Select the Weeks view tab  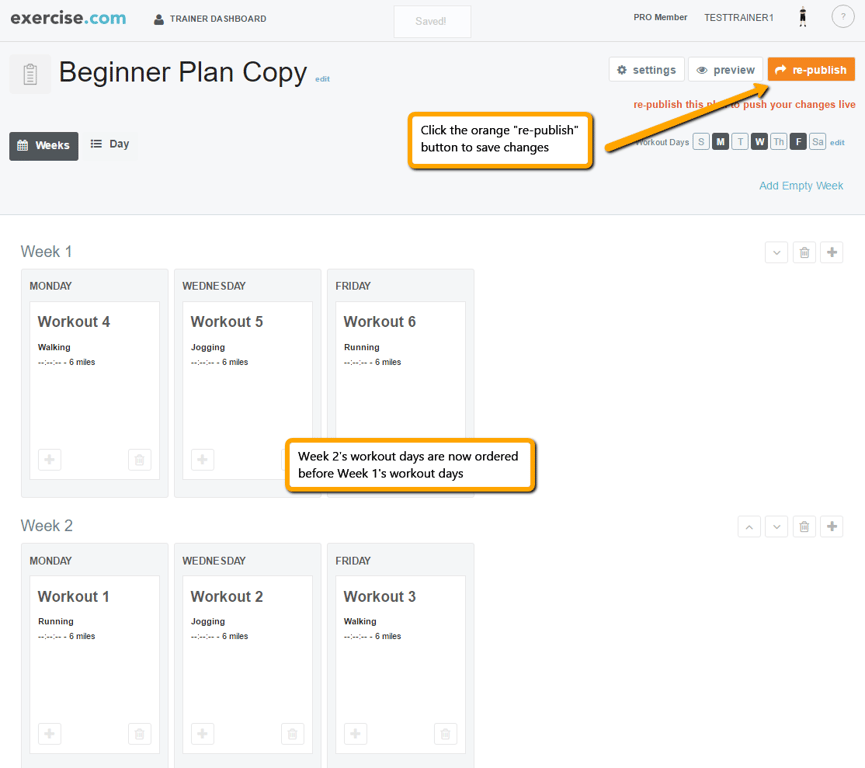[44, 145]
